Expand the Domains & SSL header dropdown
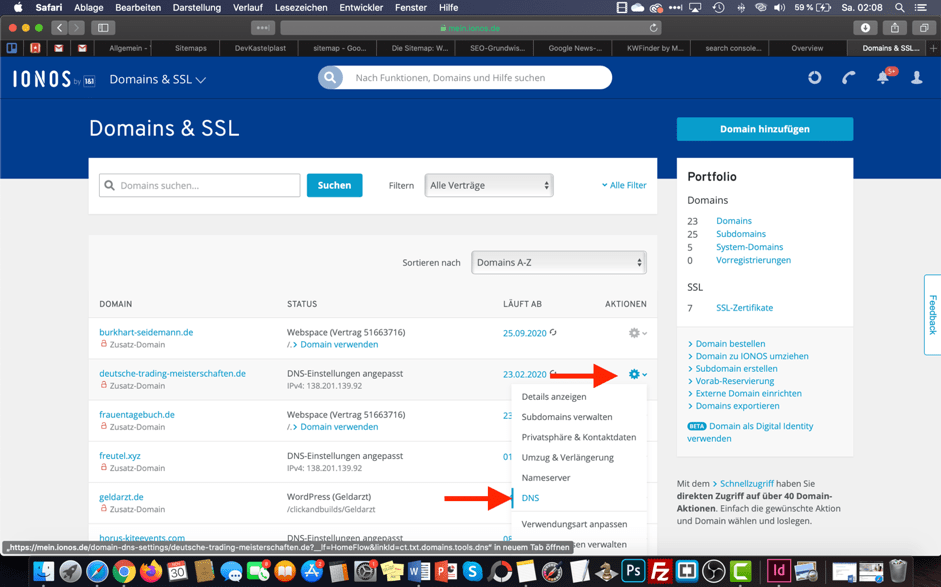The image size is (941, 587). pyautogui.click(x=157, y=79)
